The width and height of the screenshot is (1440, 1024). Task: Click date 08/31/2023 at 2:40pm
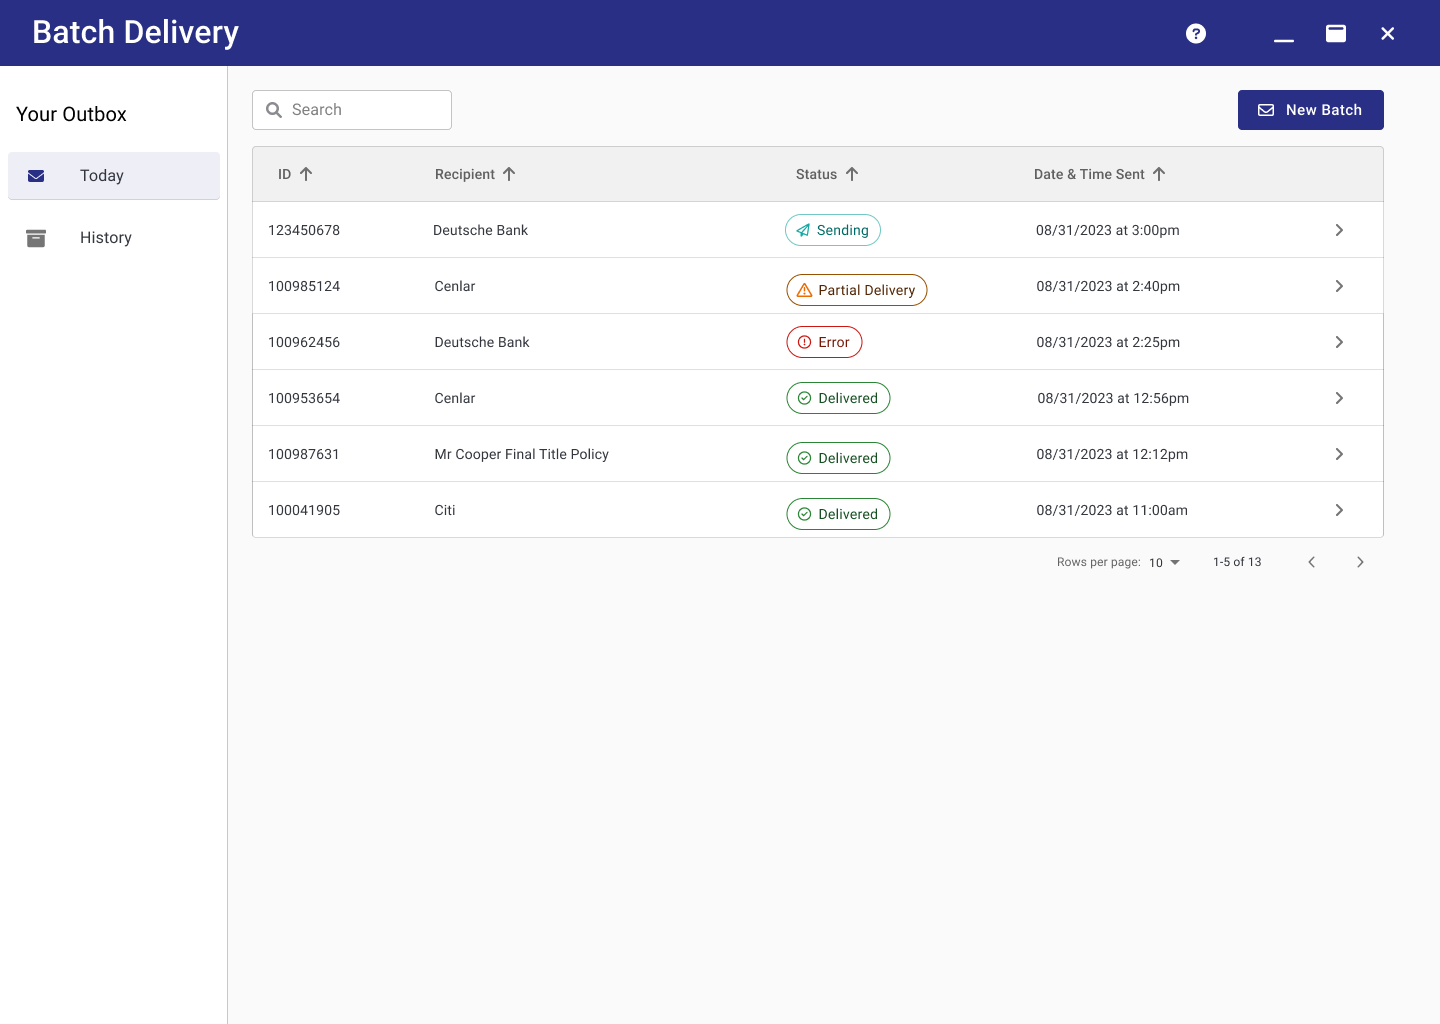click(x=1108, y=286)
